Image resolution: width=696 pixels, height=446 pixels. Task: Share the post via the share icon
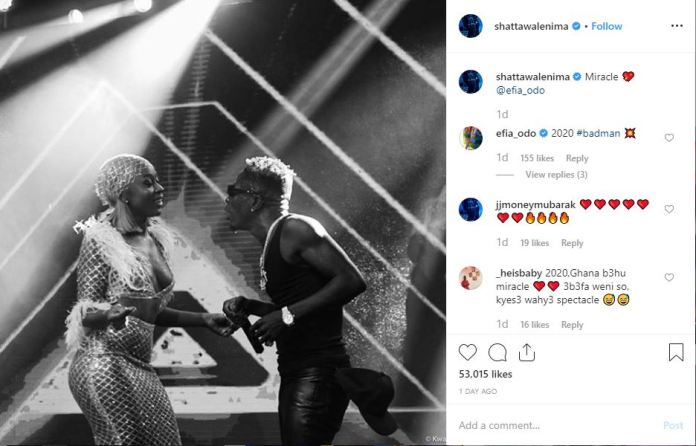pos(527,352)
